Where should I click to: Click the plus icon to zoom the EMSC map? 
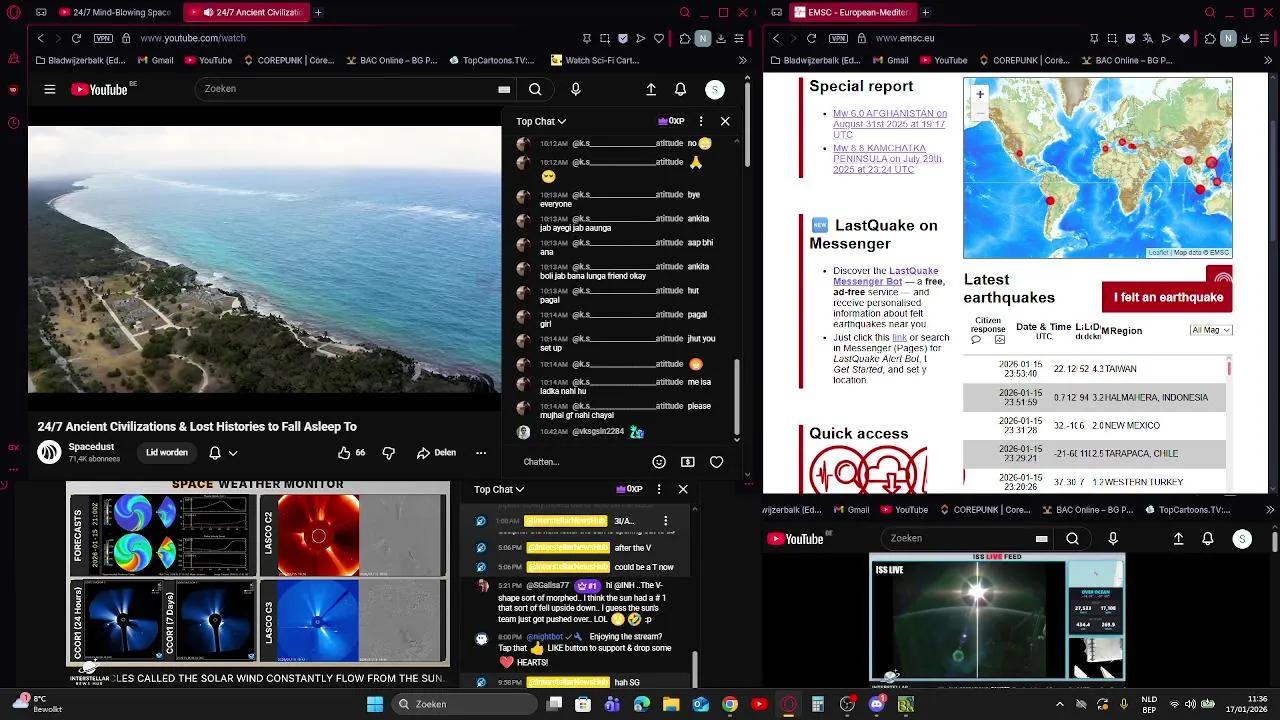(x=979, y=93)
